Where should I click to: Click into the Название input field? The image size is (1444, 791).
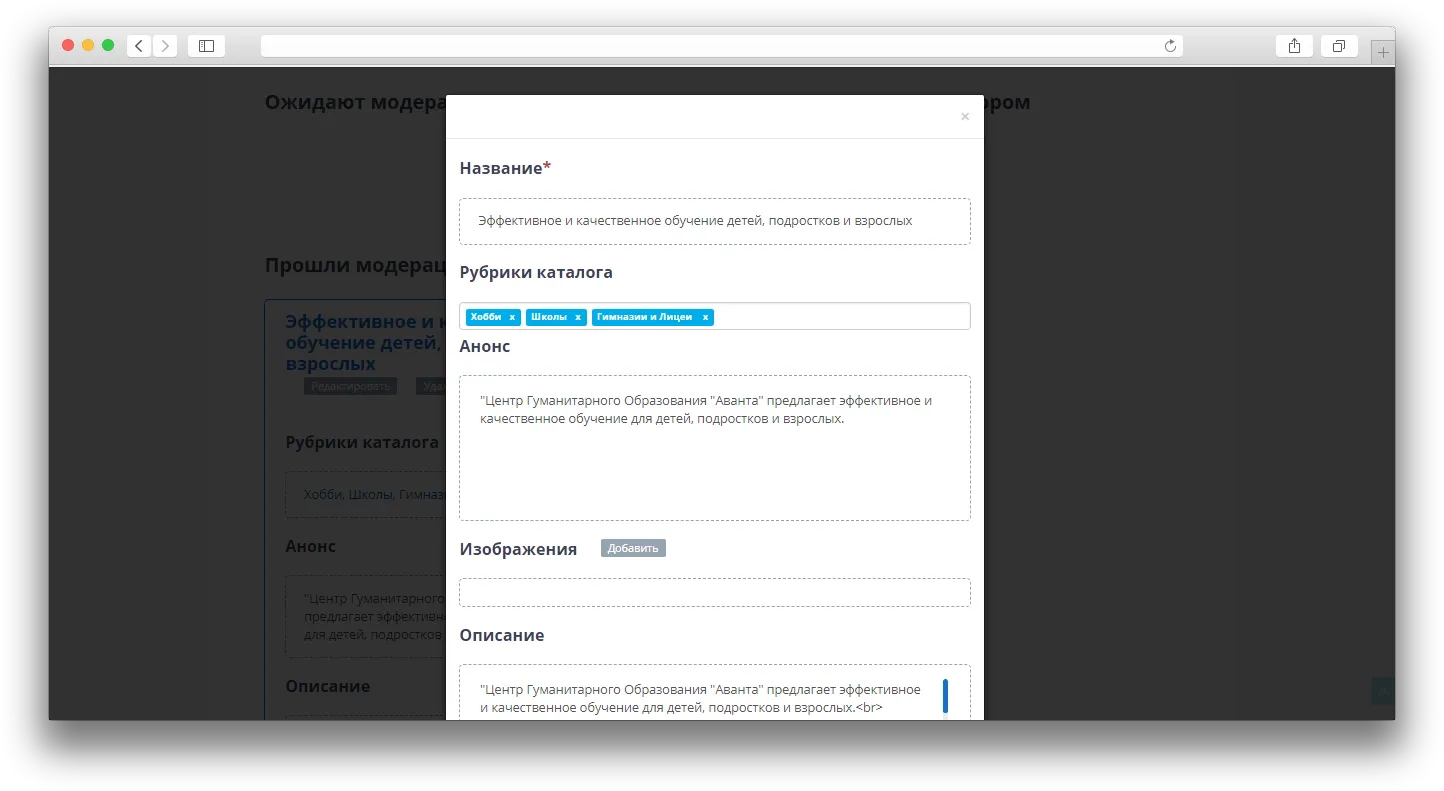(715, 221)
